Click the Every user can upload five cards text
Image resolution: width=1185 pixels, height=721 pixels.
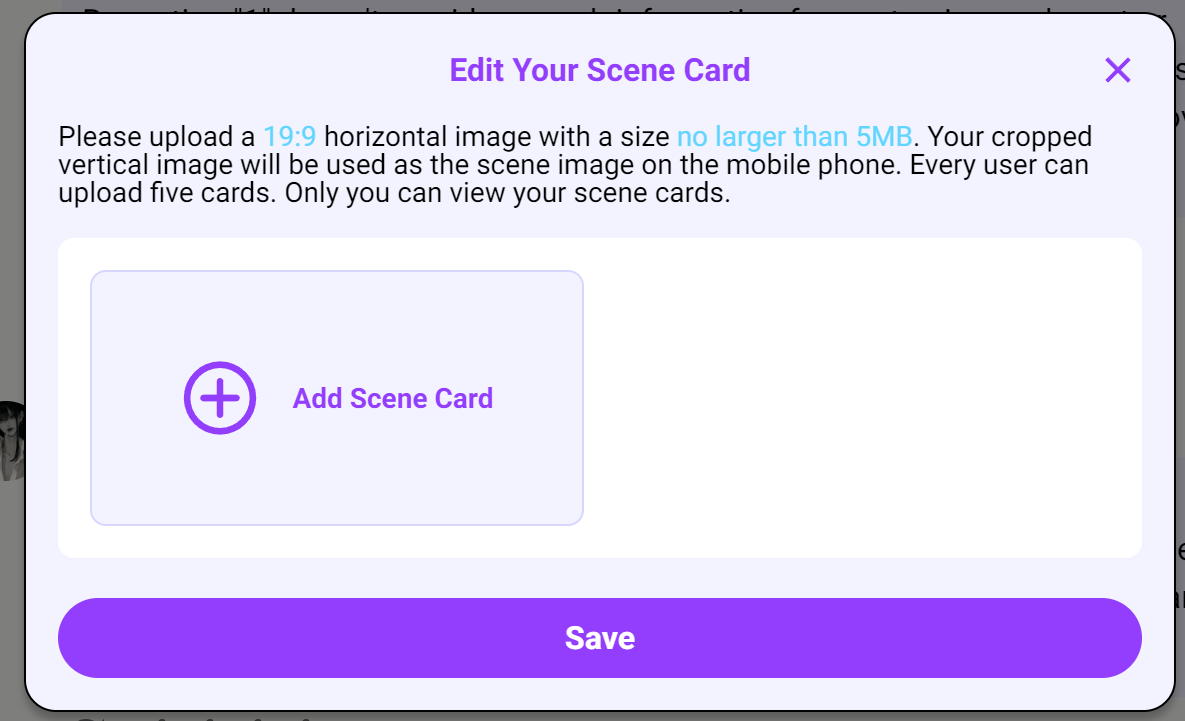pos(574,178)
